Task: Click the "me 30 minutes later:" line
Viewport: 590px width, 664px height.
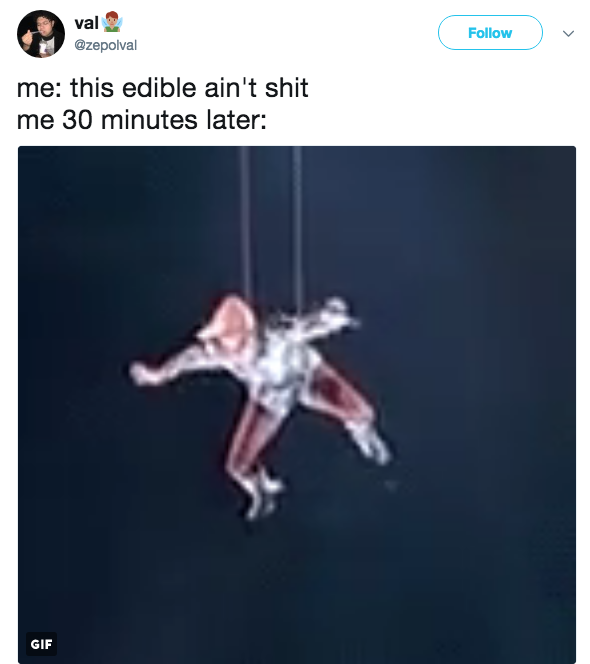Action: point(142,120)
